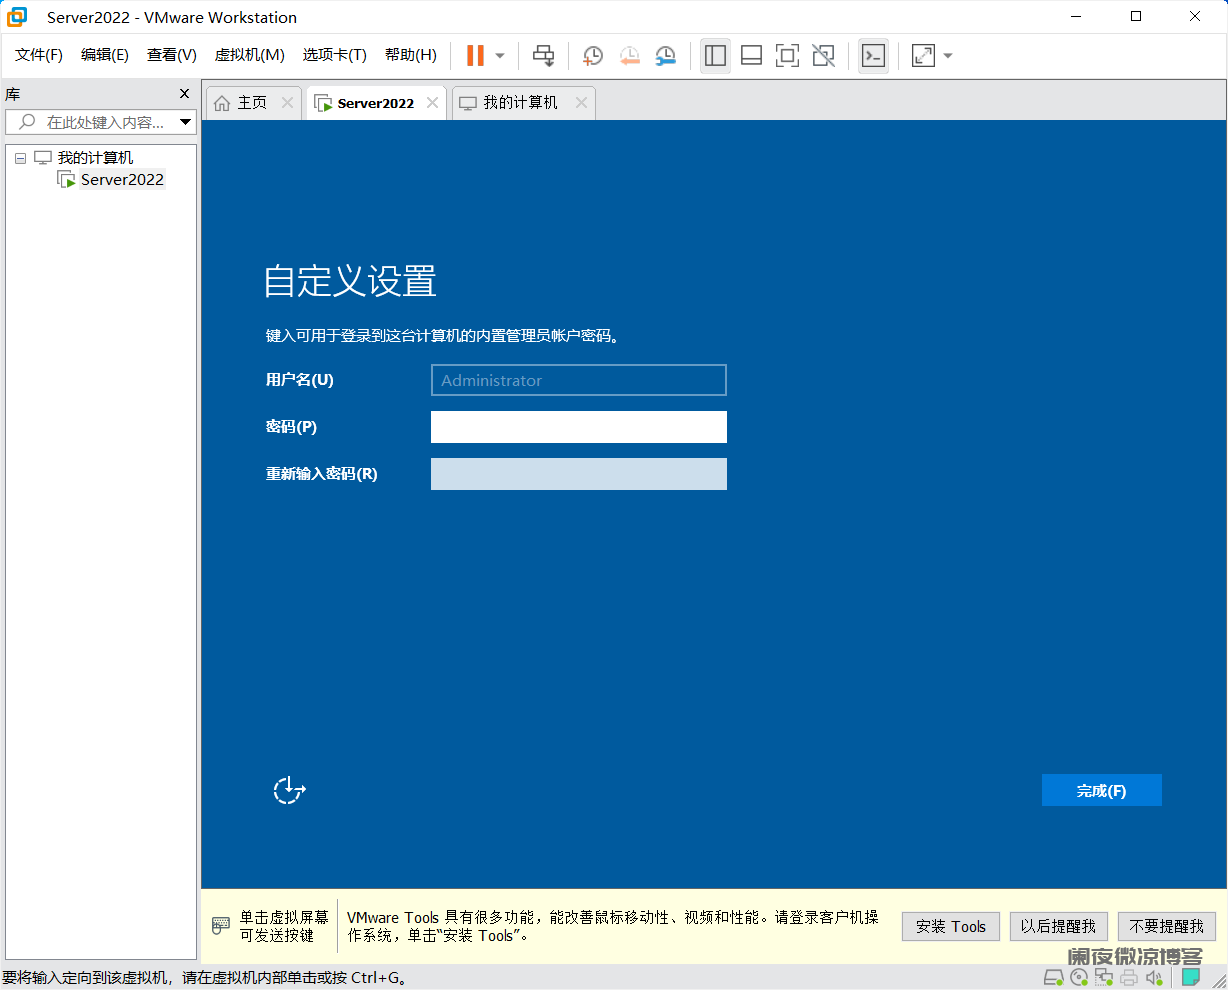The height and width of the screenshot is (990, 1228).
Task: Click the virtual CD/DVD status icon
Action: click(1078, 978)
